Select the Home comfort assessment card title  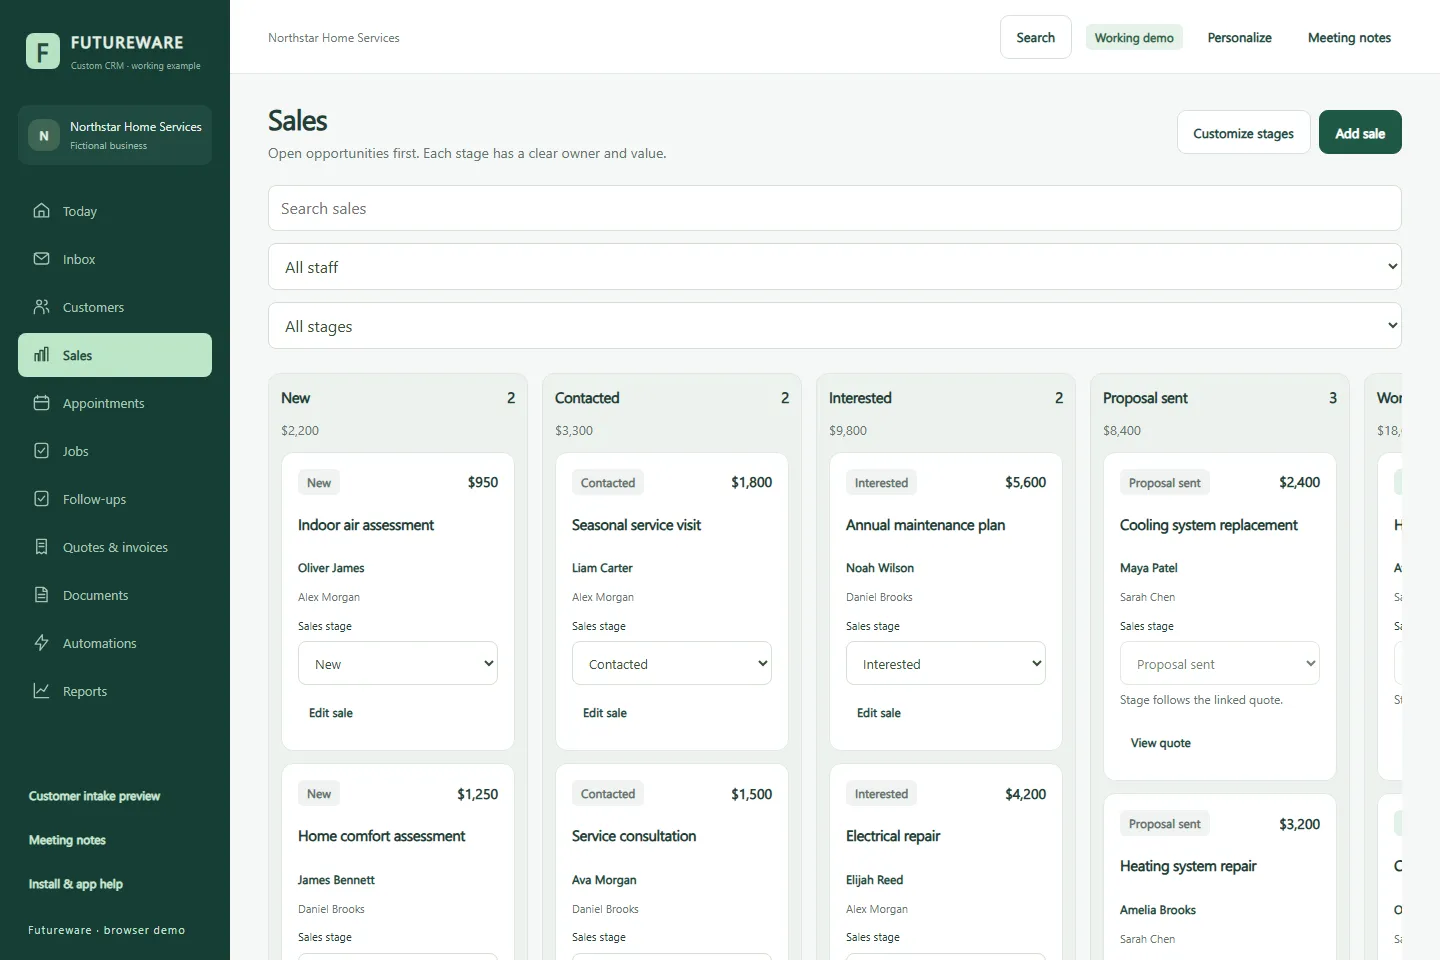[x=381, y=836]
